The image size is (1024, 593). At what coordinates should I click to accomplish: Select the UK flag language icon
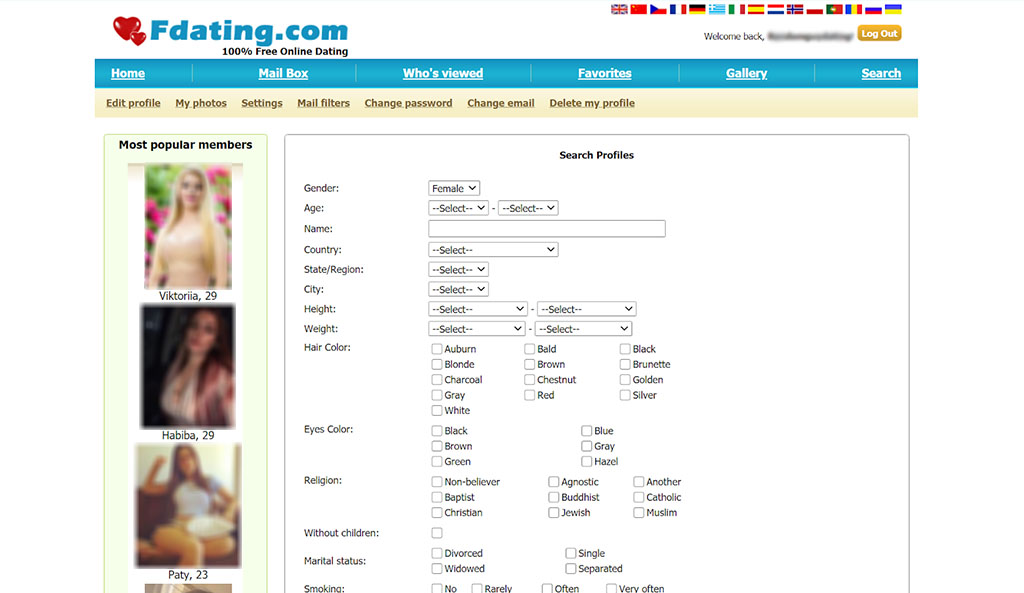tap(618, 9)
